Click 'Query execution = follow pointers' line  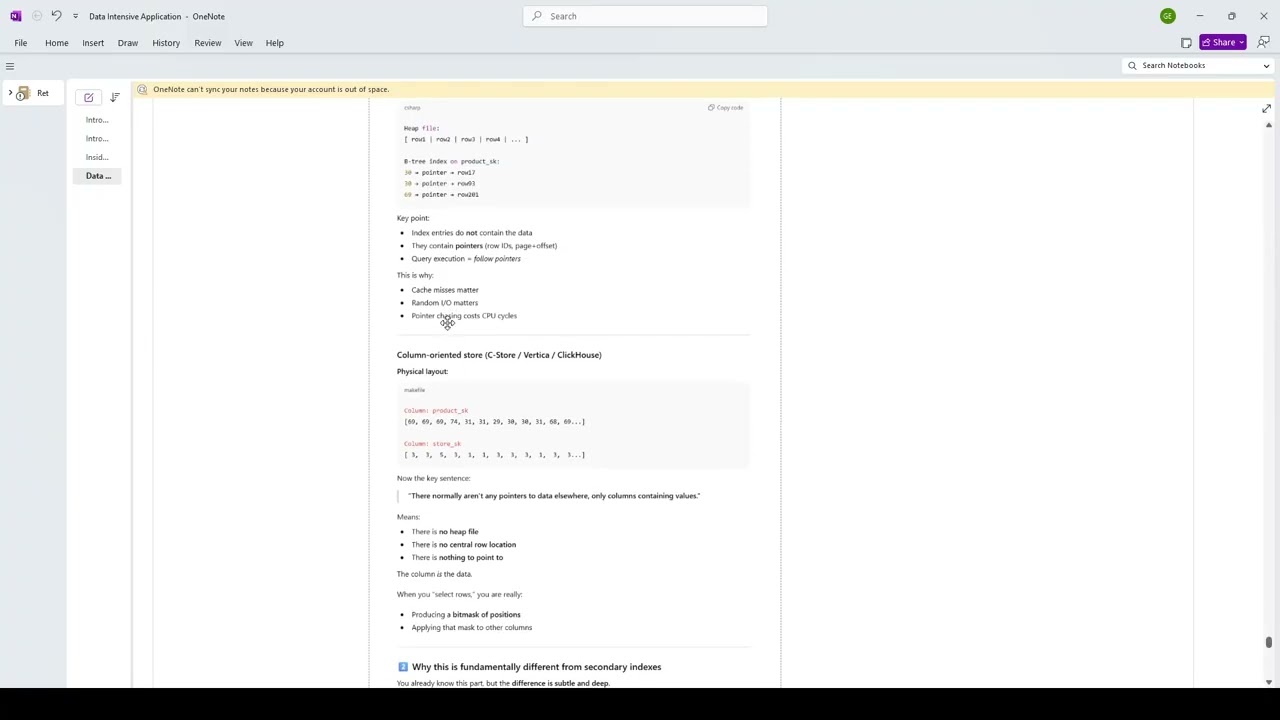tap(466, 259)
